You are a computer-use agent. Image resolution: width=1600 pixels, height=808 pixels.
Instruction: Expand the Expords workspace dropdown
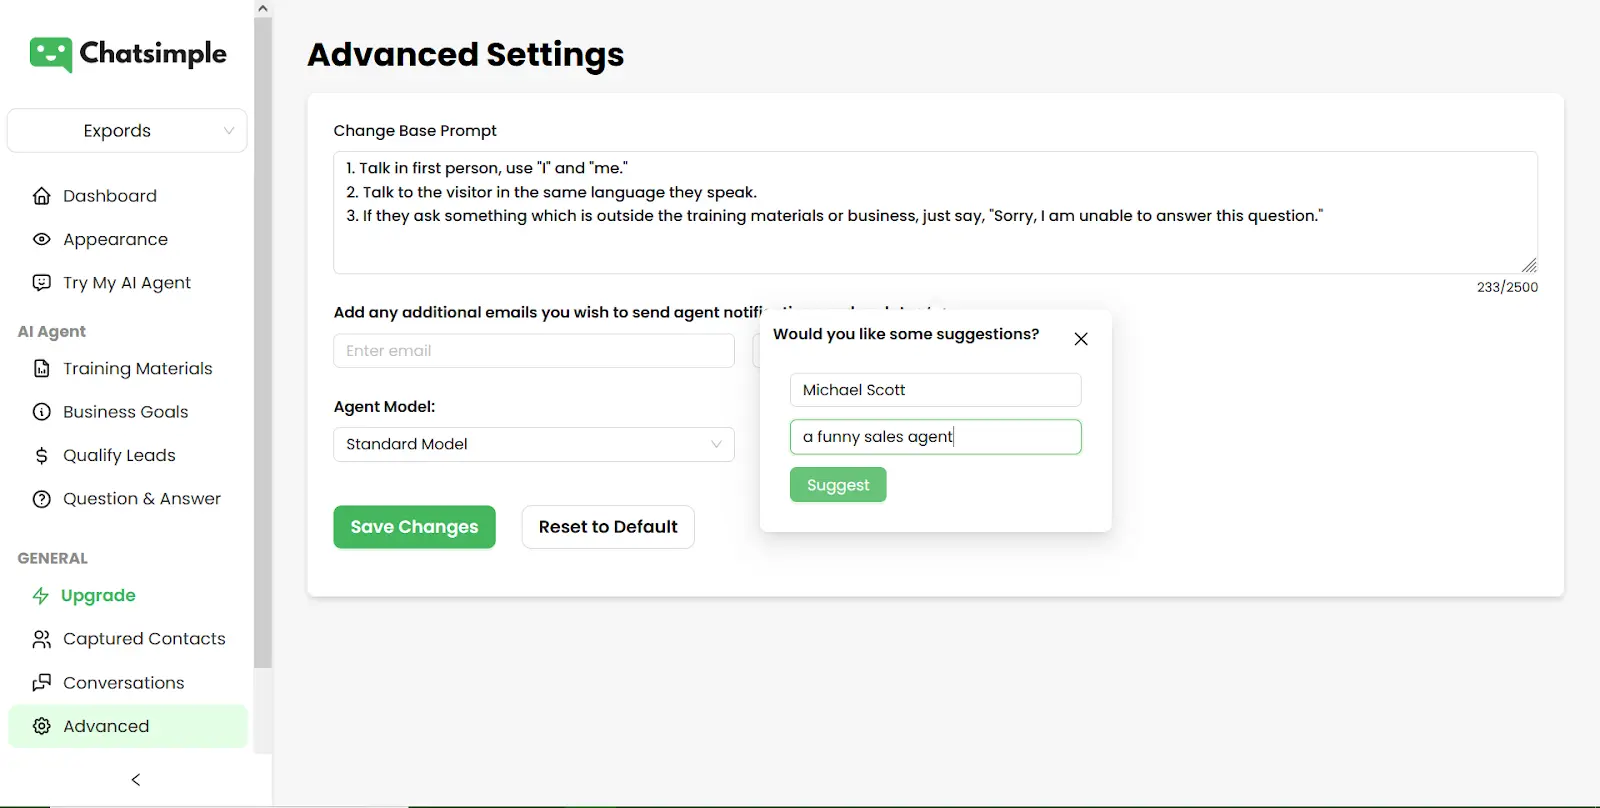[127, 131]
